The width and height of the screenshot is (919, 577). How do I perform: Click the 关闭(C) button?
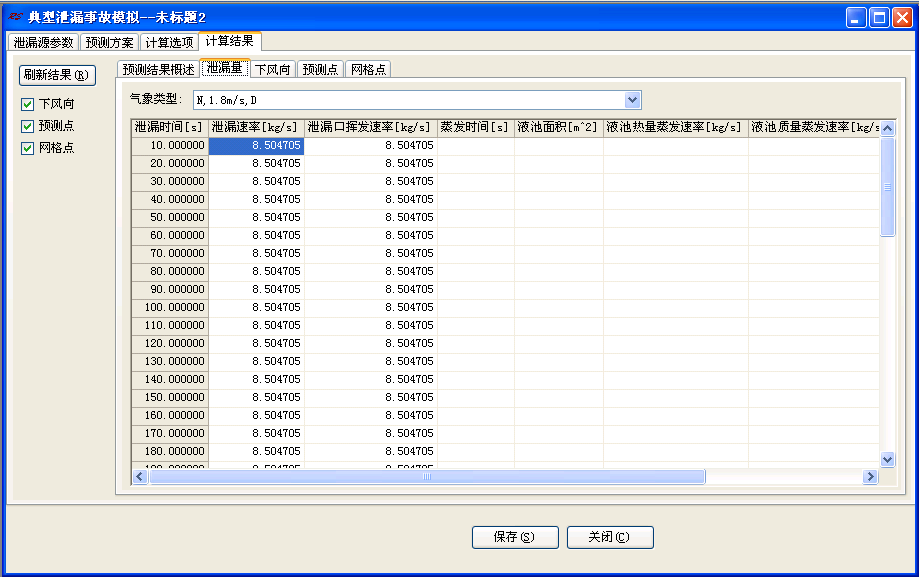click(x=610, y=537)
